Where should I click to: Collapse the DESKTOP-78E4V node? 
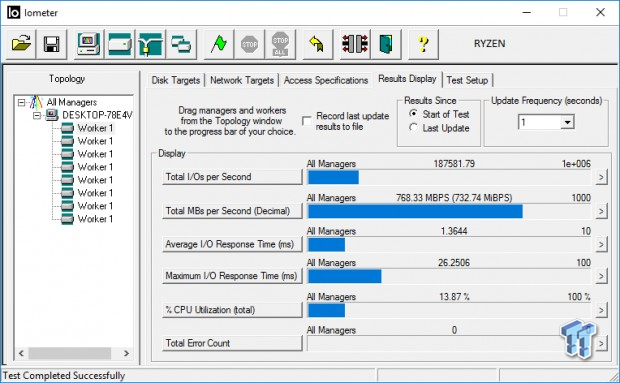coord(37,115)
